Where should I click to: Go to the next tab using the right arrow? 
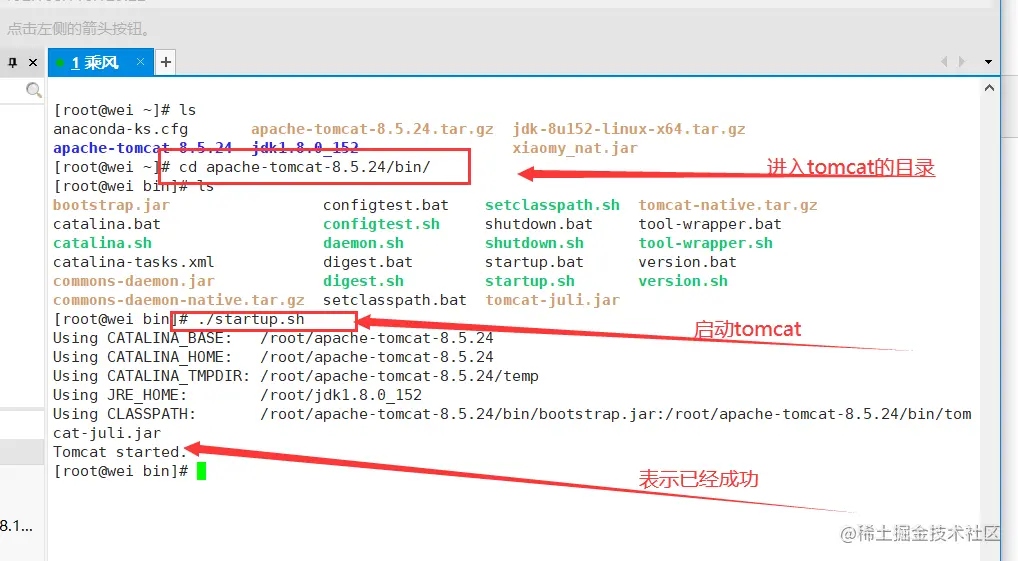pos(962,62)
